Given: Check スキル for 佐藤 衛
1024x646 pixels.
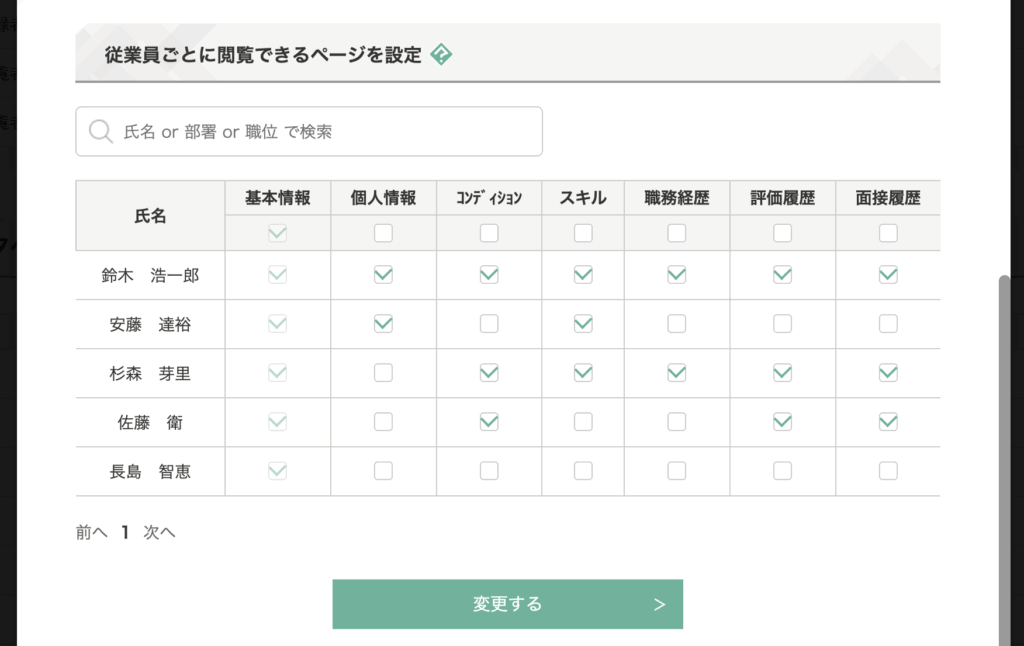Looking at the screenshot, I should (583, 422).
